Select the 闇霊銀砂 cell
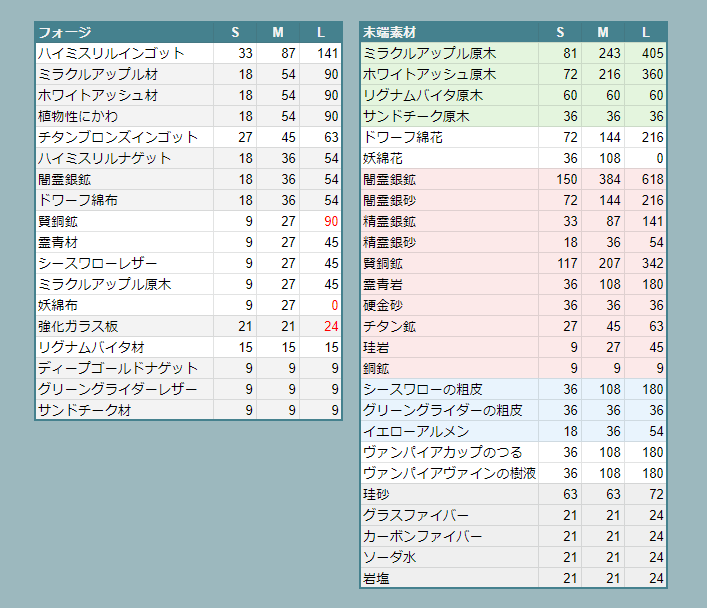707x608 pixels. 450,200
